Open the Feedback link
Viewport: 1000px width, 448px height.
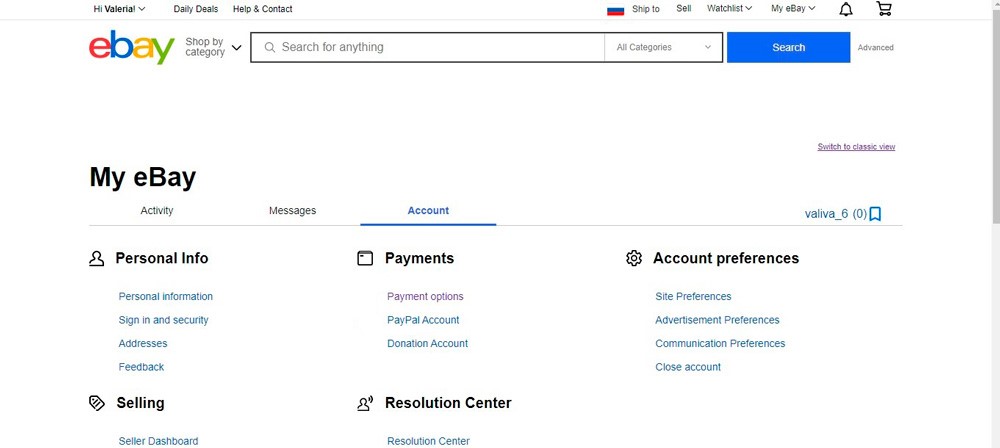pos(141,367)
